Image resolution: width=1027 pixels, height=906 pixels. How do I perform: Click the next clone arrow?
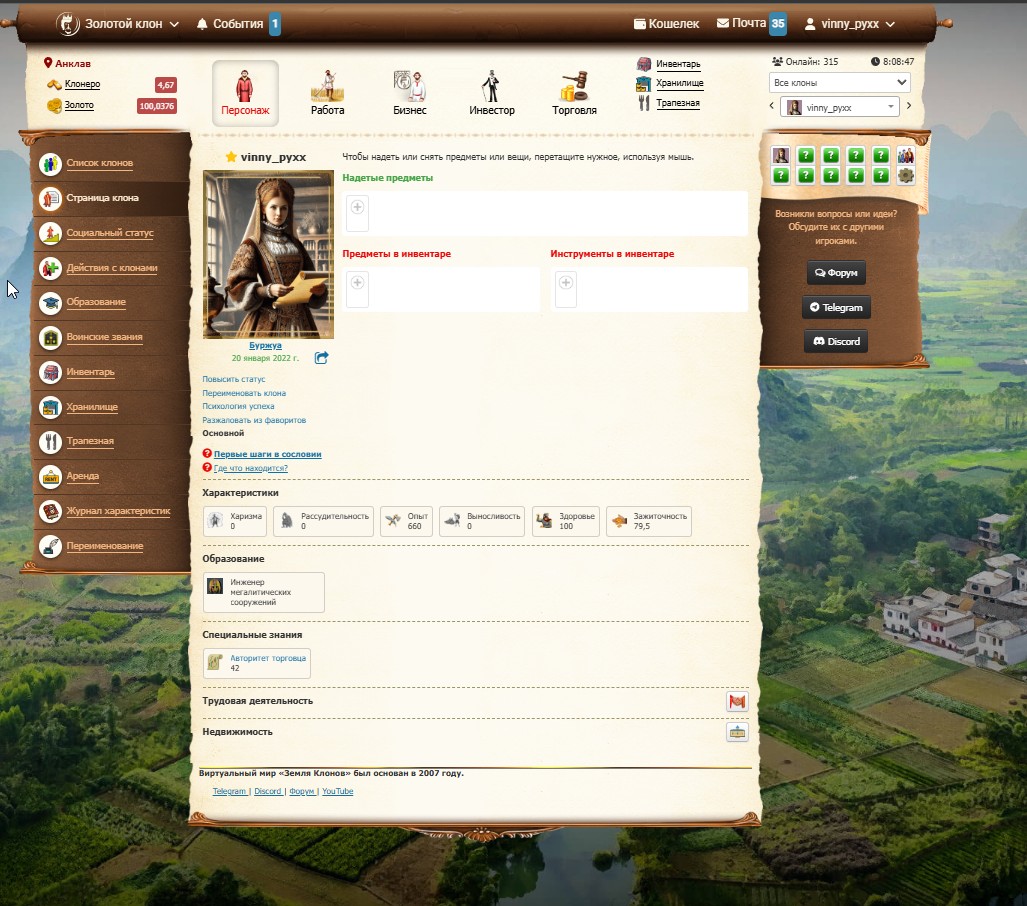[x=909, y=107]
